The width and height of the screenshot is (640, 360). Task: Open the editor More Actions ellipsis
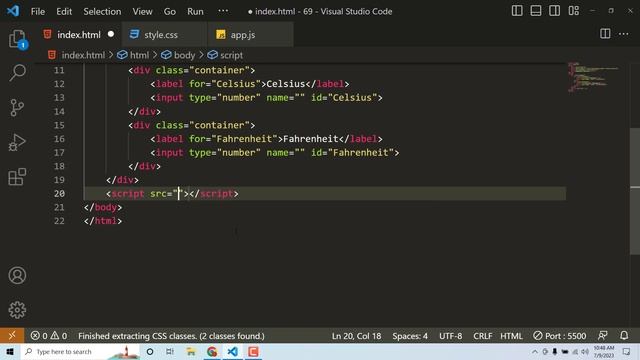pyautogui.click(x=624, y=34)
